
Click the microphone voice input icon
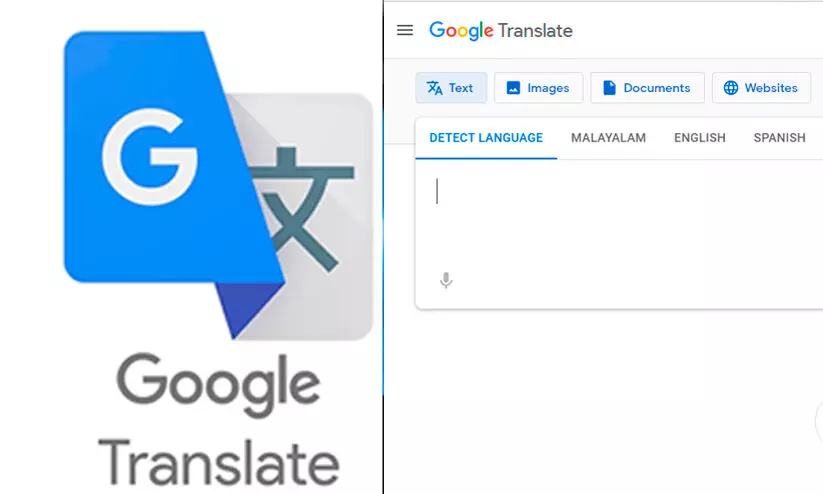446,280
